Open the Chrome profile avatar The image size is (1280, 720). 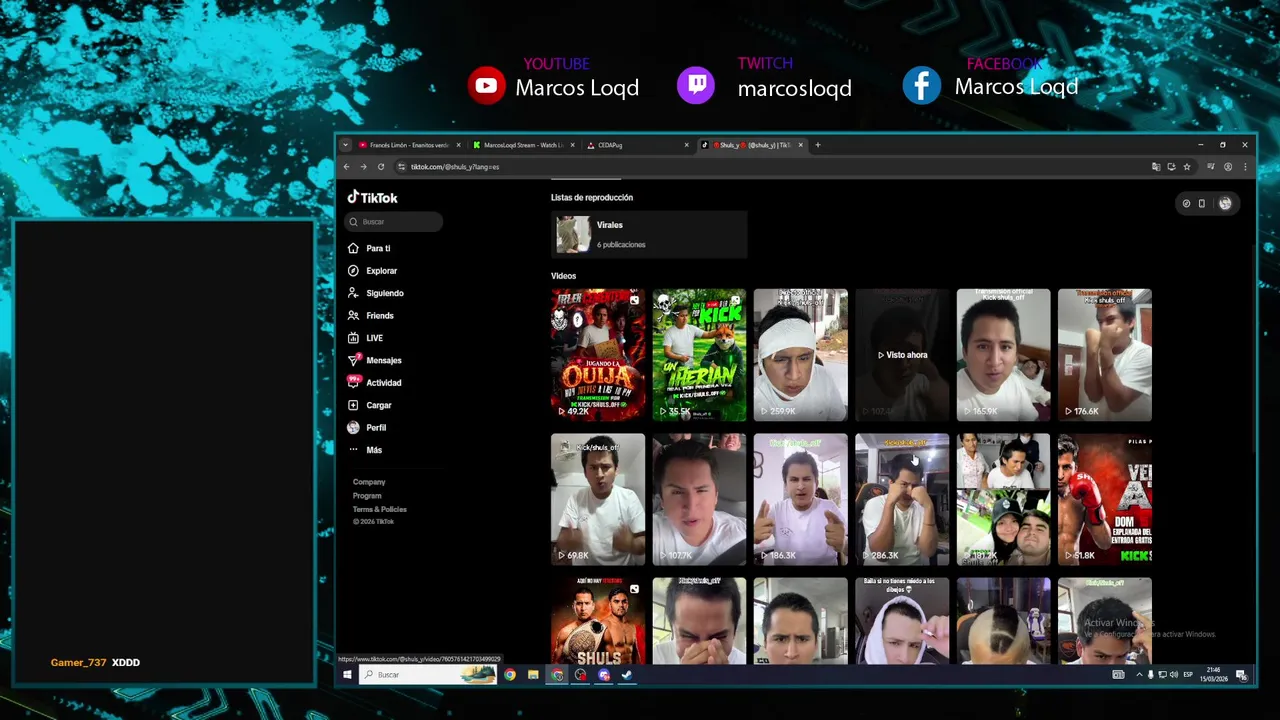point(1228,167)
